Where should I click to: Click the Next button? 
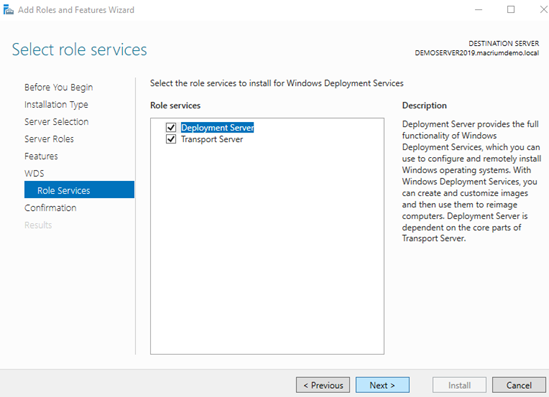click(382, 385)
